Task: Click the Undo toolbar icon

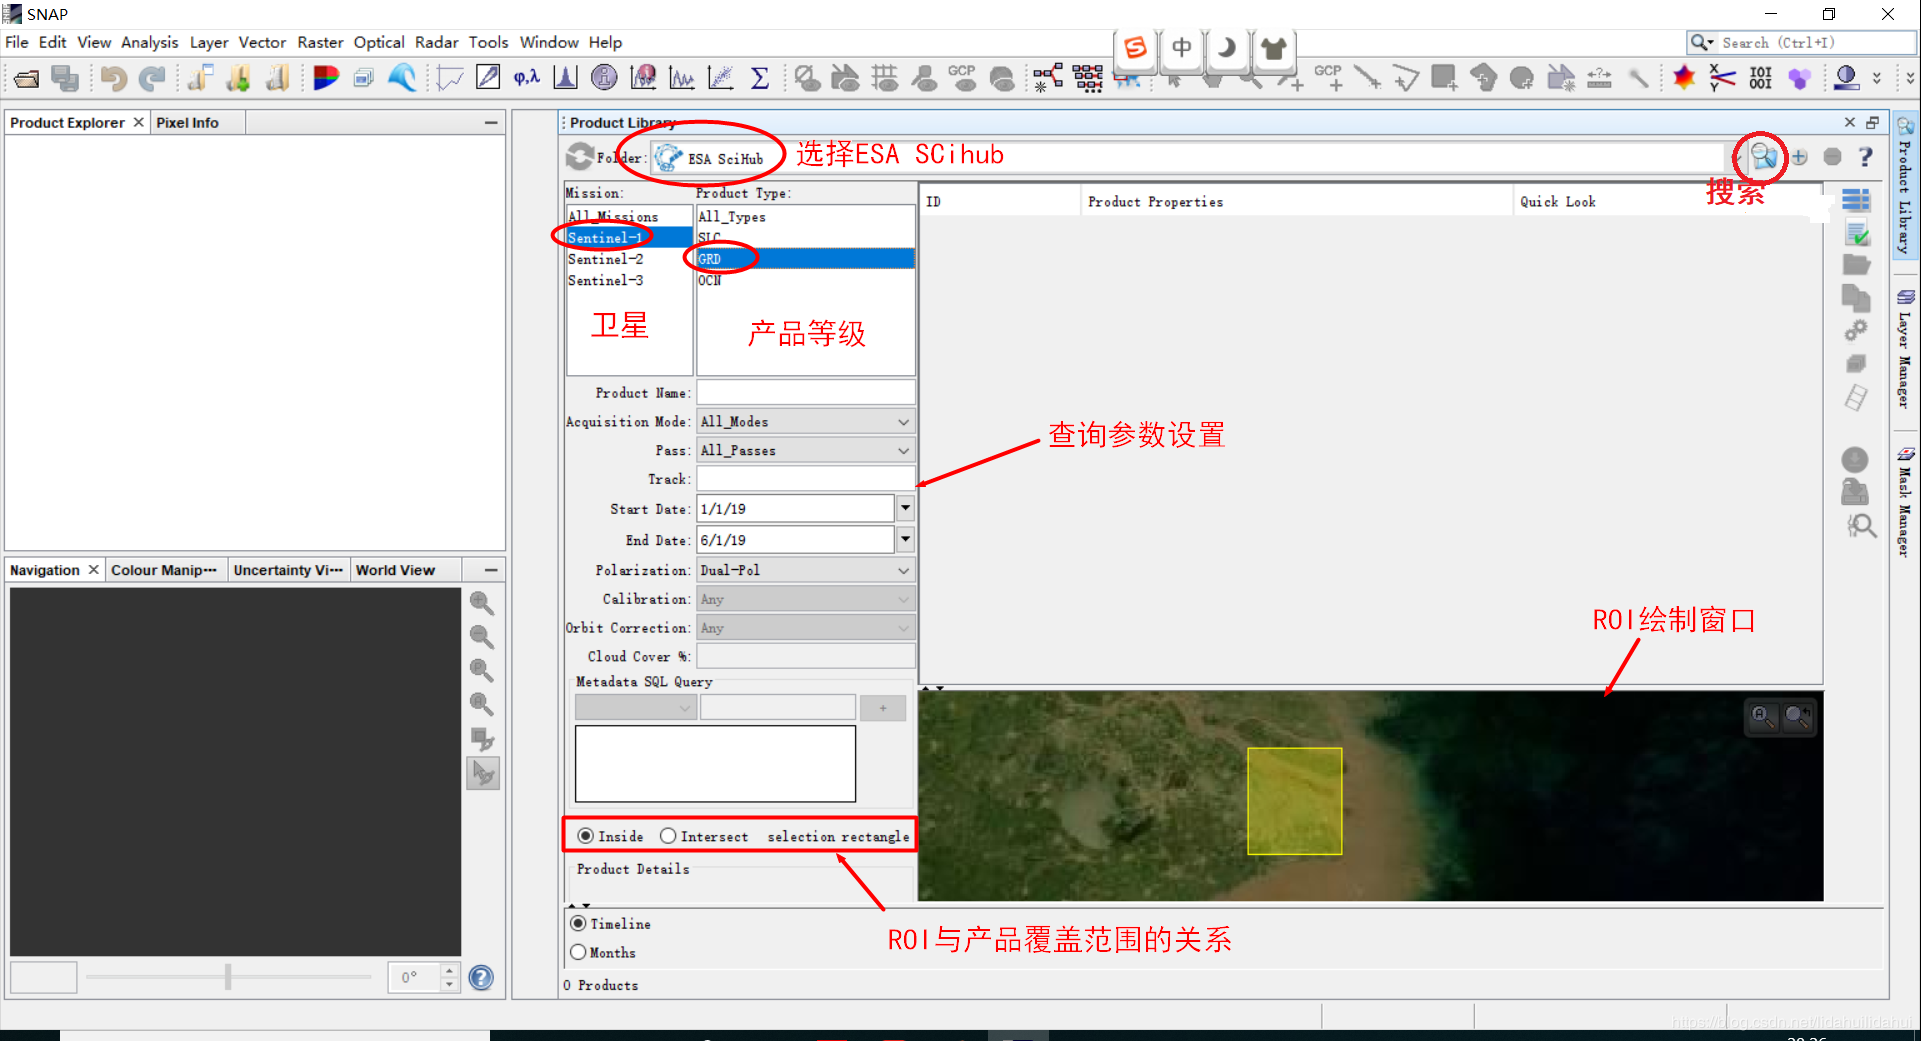Action: (112, 78)
